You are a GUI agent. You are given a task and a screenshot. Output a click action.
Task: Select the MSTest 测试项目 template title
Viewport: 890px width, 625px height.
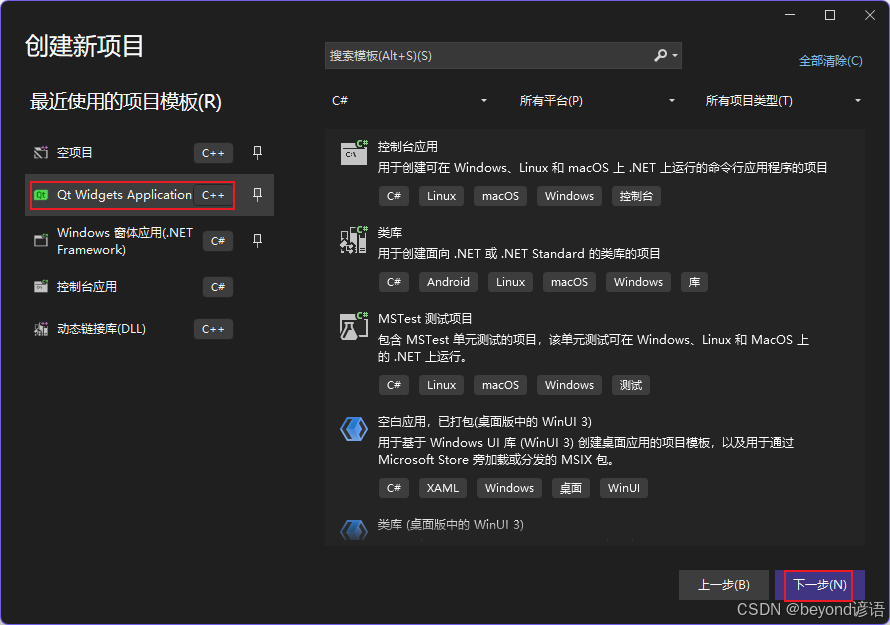tap(425, 319)
